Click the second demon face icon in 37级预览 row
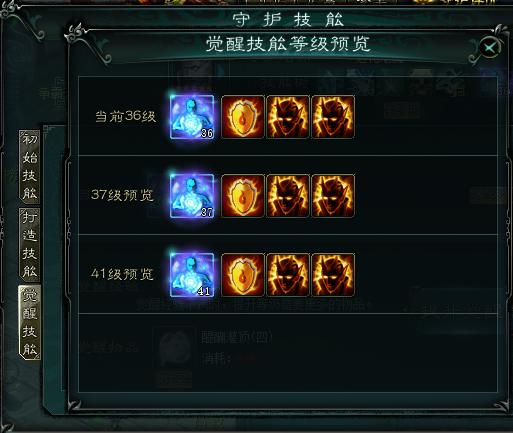The height and width of the screenshot is (433, 513). click(x=333, y=196)
